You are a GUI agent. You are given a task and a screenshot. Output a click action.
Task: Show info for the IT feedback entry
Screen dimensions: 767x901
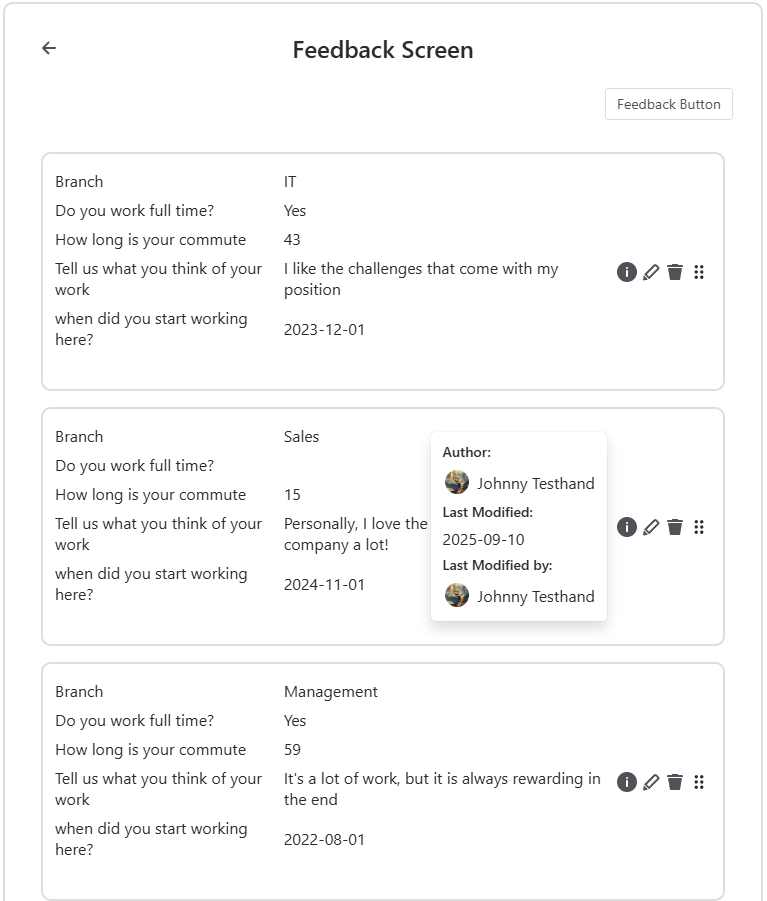[627, 272]
